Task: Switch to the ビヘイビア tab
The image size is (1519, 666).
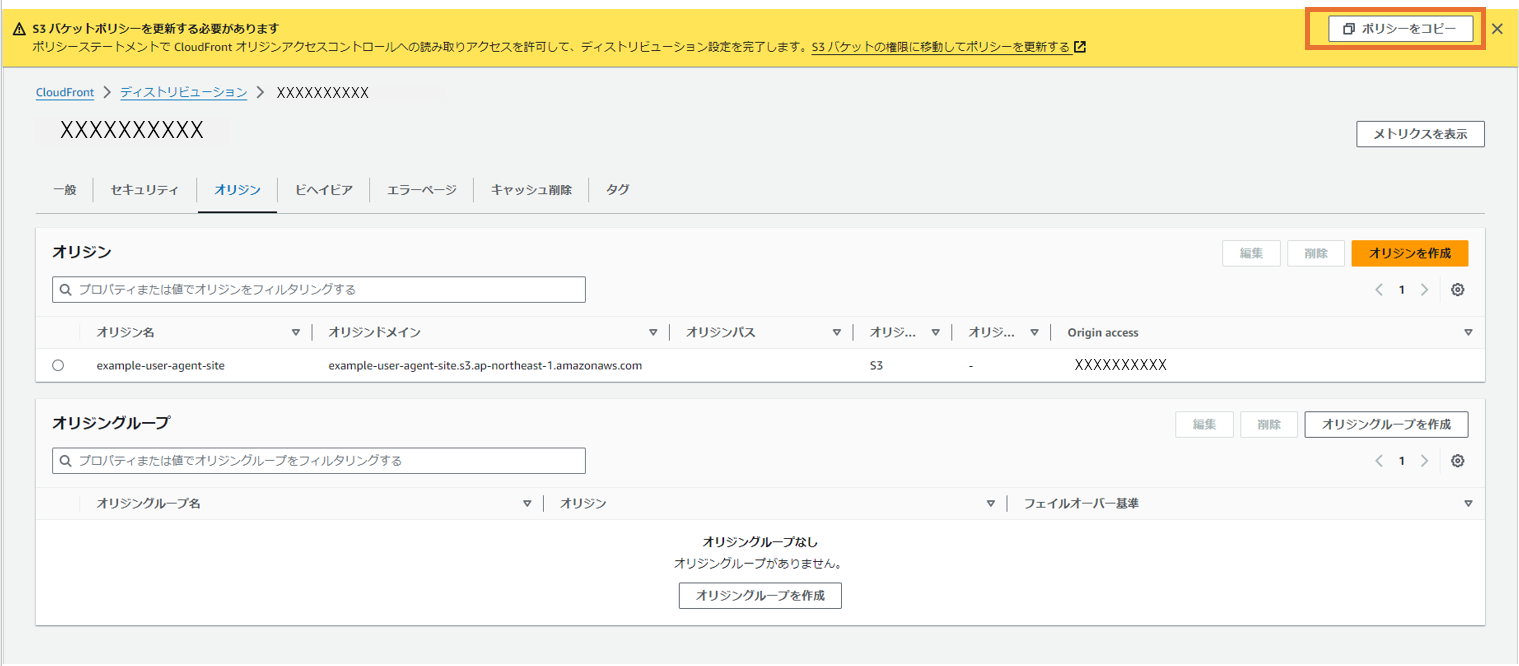Action: tap(323, 189)
